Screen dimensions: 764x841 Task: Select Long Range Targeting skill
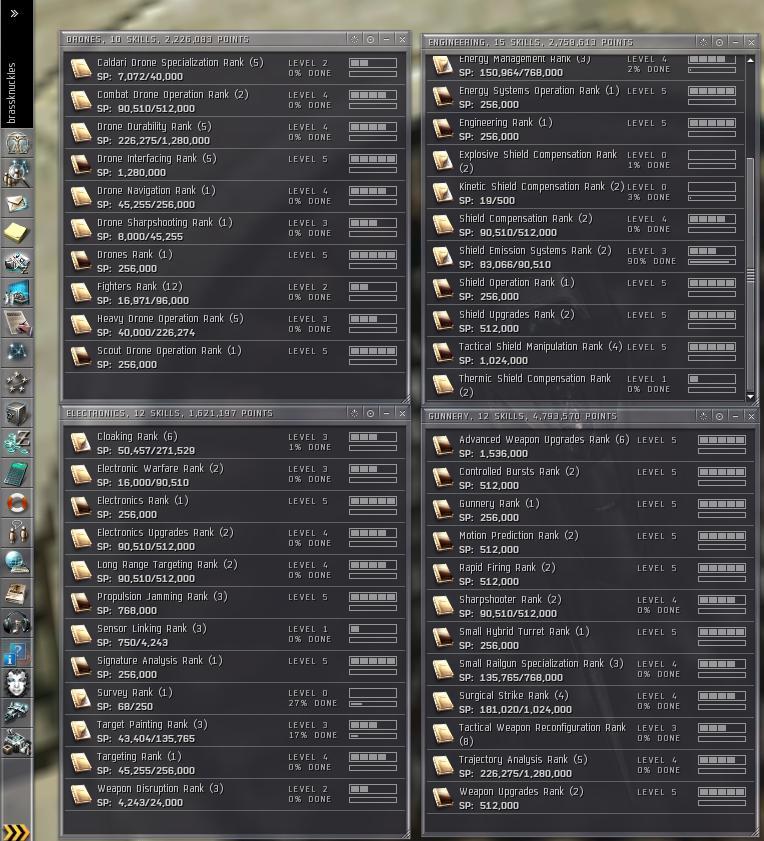234,571
